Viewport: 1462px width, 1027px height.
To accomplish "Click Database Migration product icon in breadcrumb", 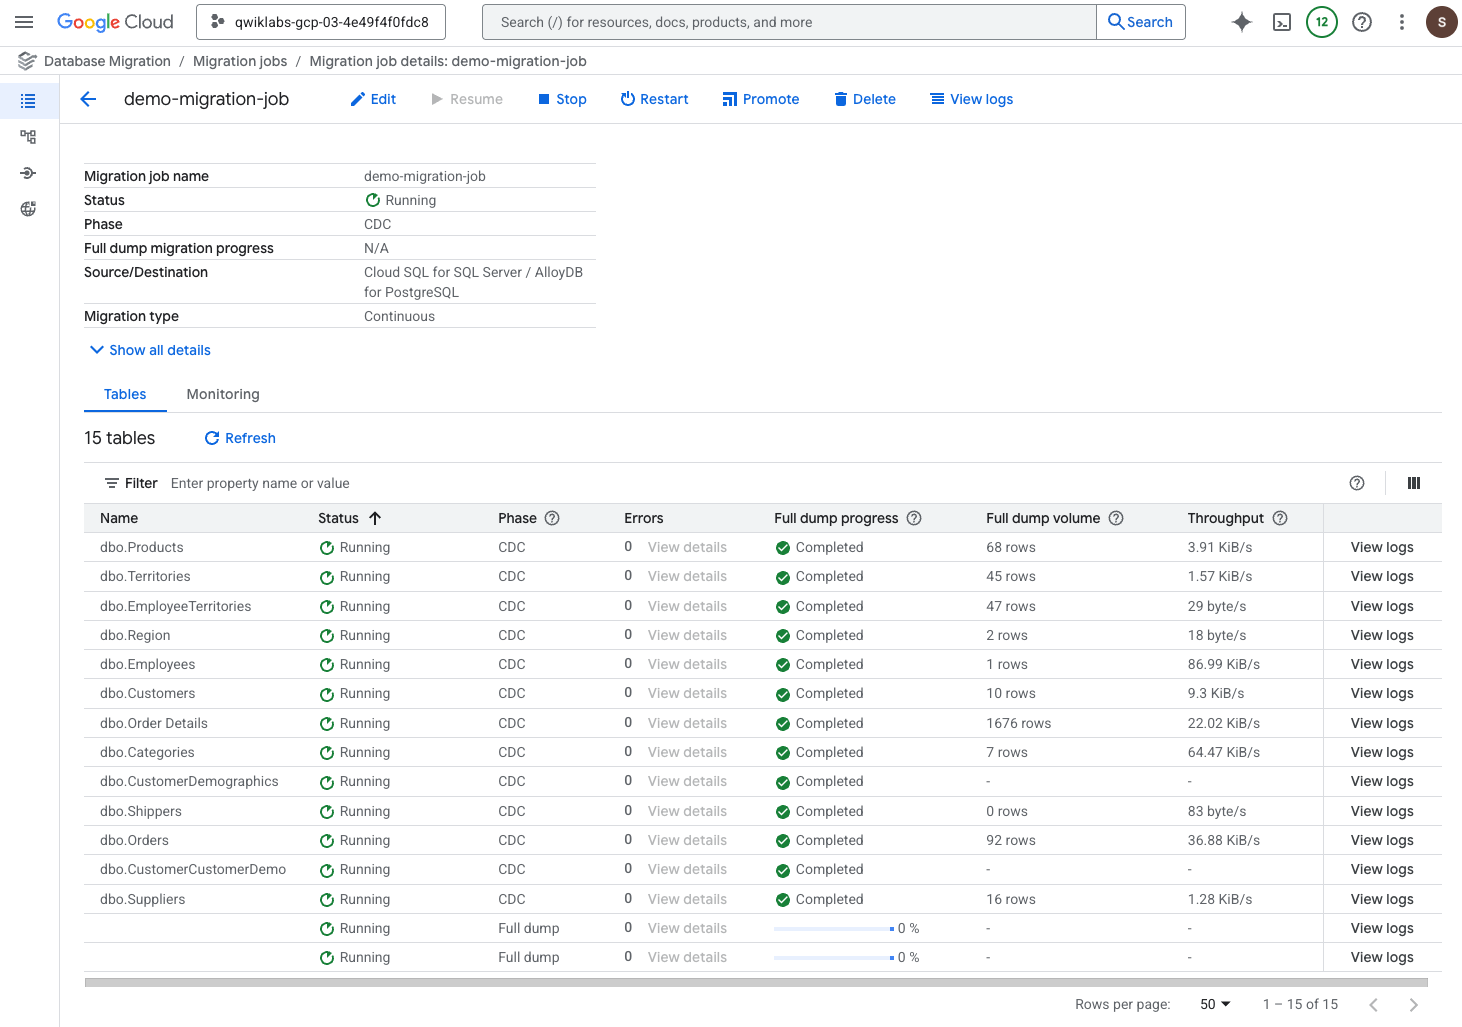I will point(27,61).
